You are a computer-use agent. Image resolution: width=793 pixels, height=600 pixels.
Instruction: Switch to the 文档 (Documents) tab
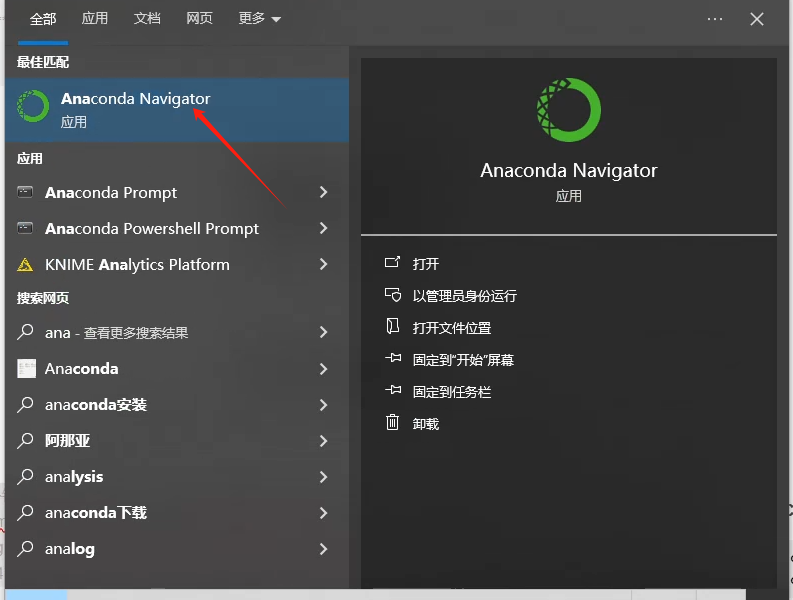(x=147, y=19)
